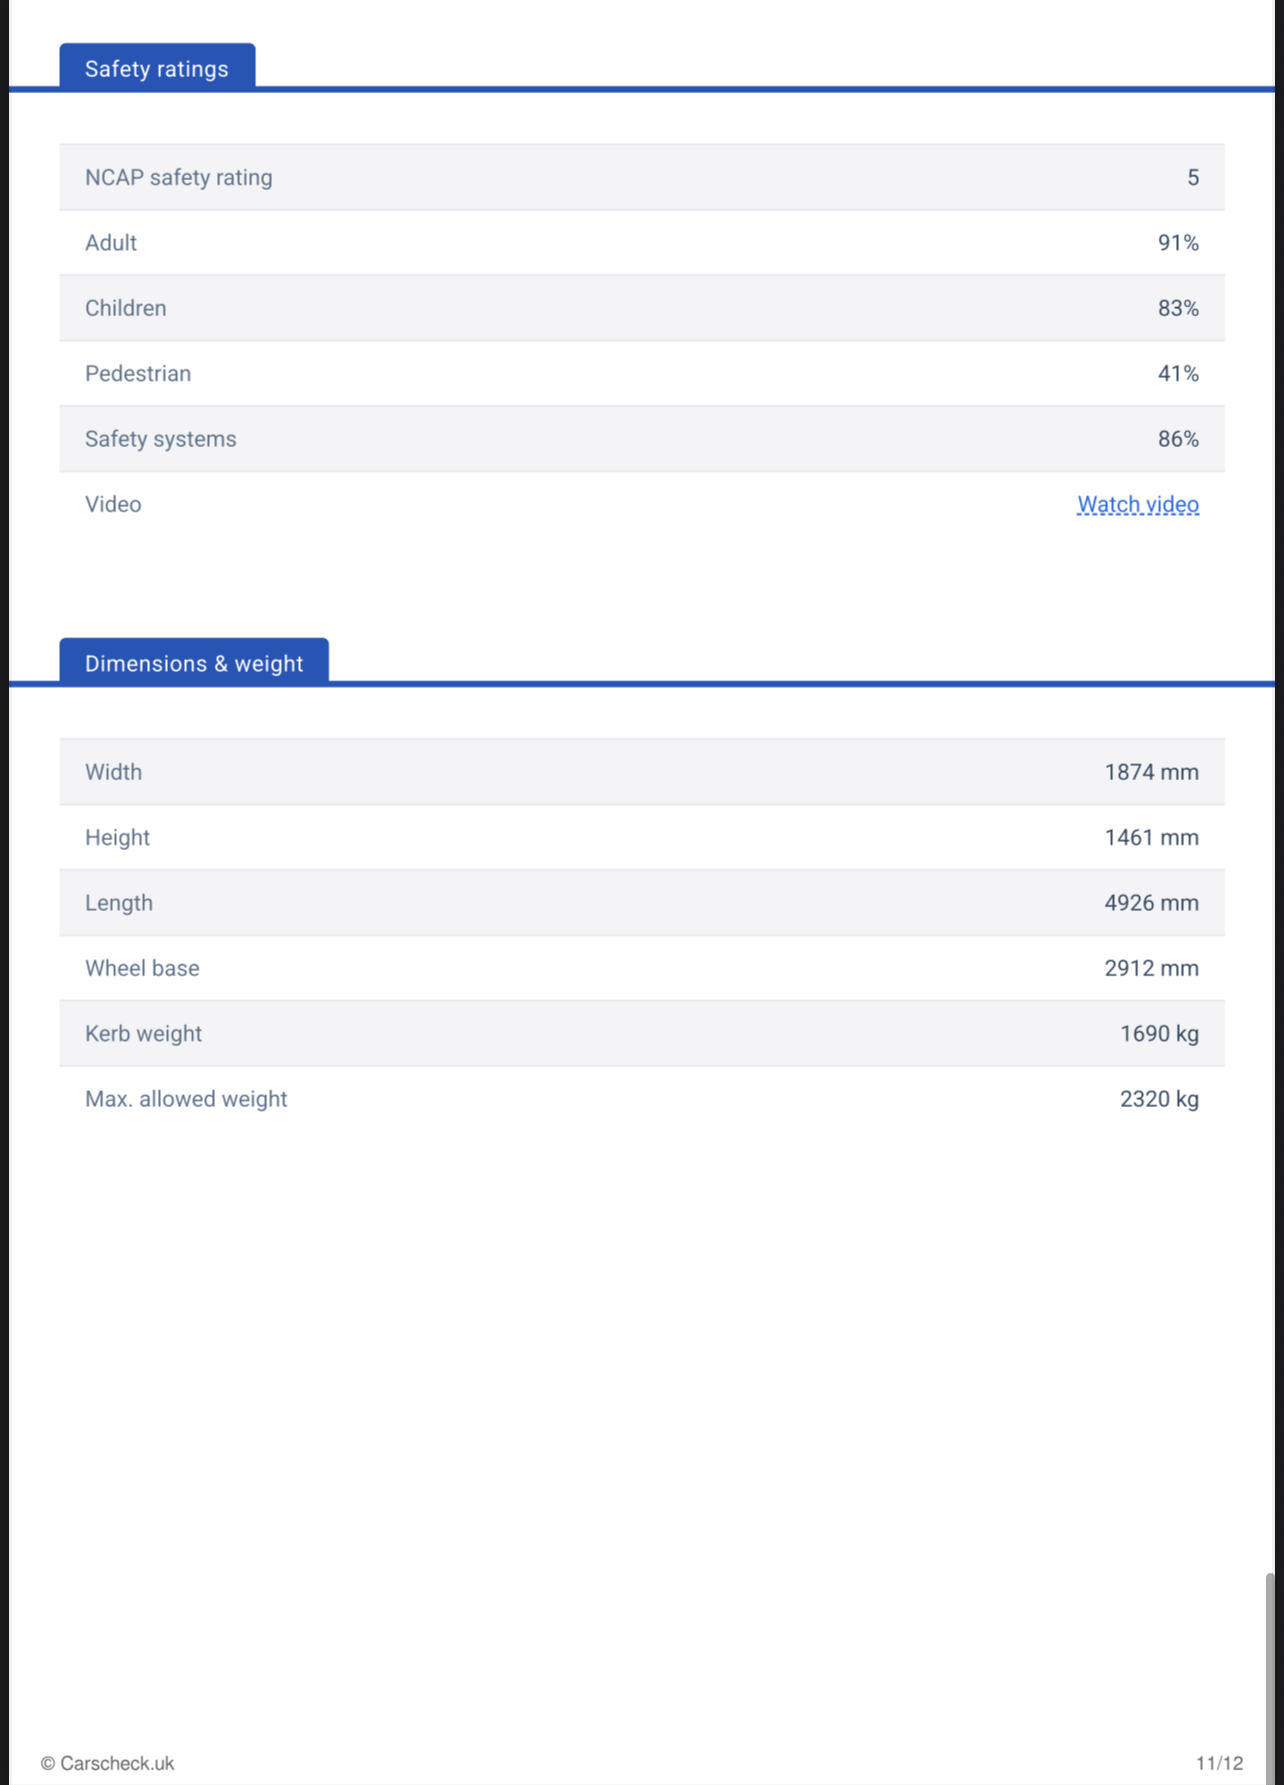Image resolution: width=1284 pixels, height=1785 pixels.
Task: Click the Adult 91% row
Action: point(642,243)
